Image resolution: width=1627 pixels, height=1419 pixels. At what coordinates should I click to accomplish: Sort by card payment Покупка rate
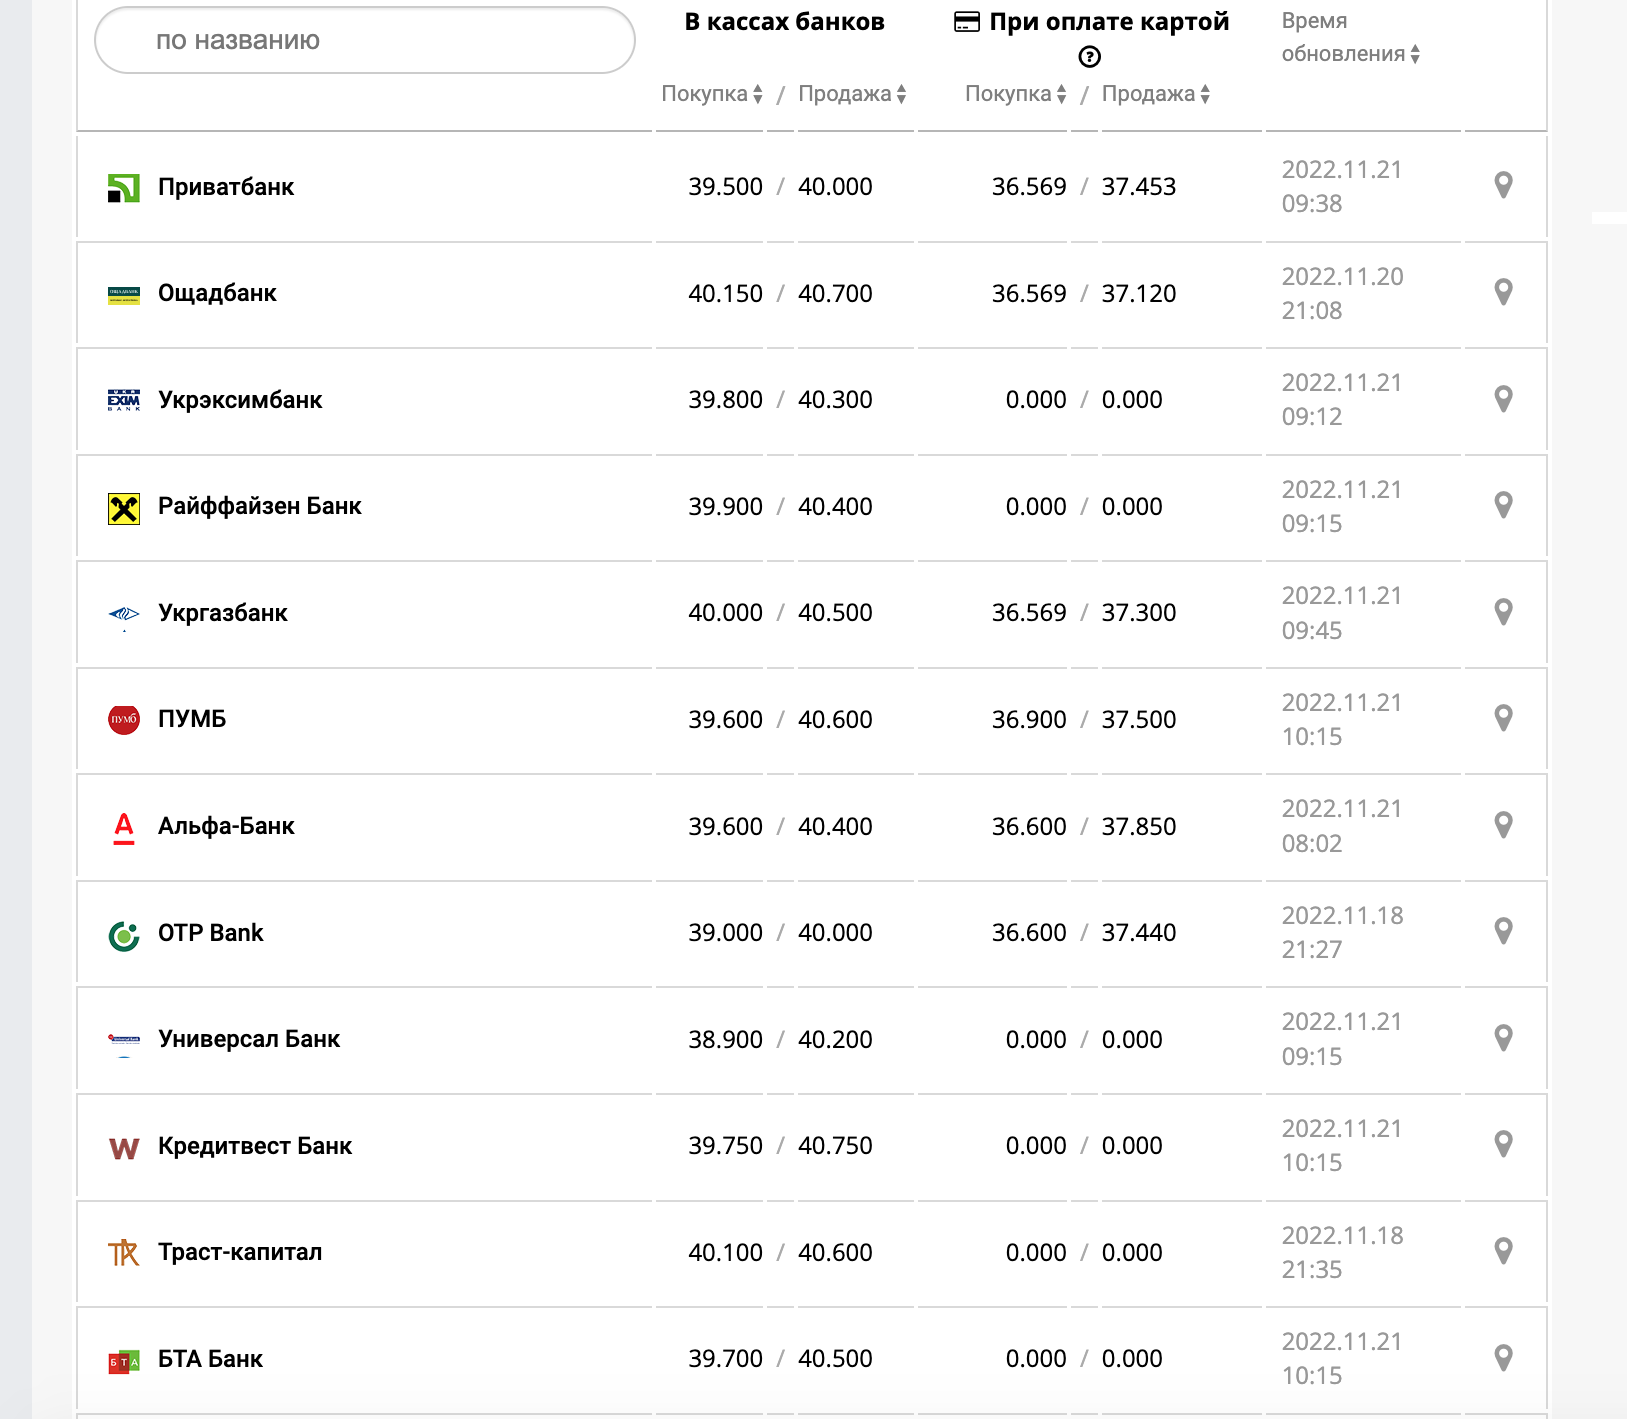[1015, 94]
